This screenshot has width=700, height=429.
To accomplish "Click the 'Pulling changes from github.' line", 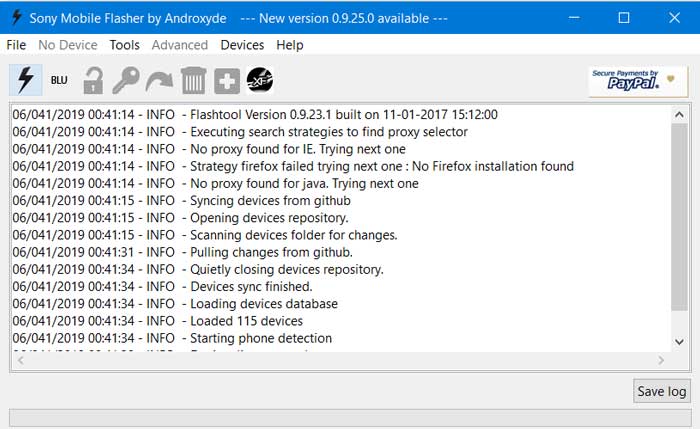I will tap(182, 252).
